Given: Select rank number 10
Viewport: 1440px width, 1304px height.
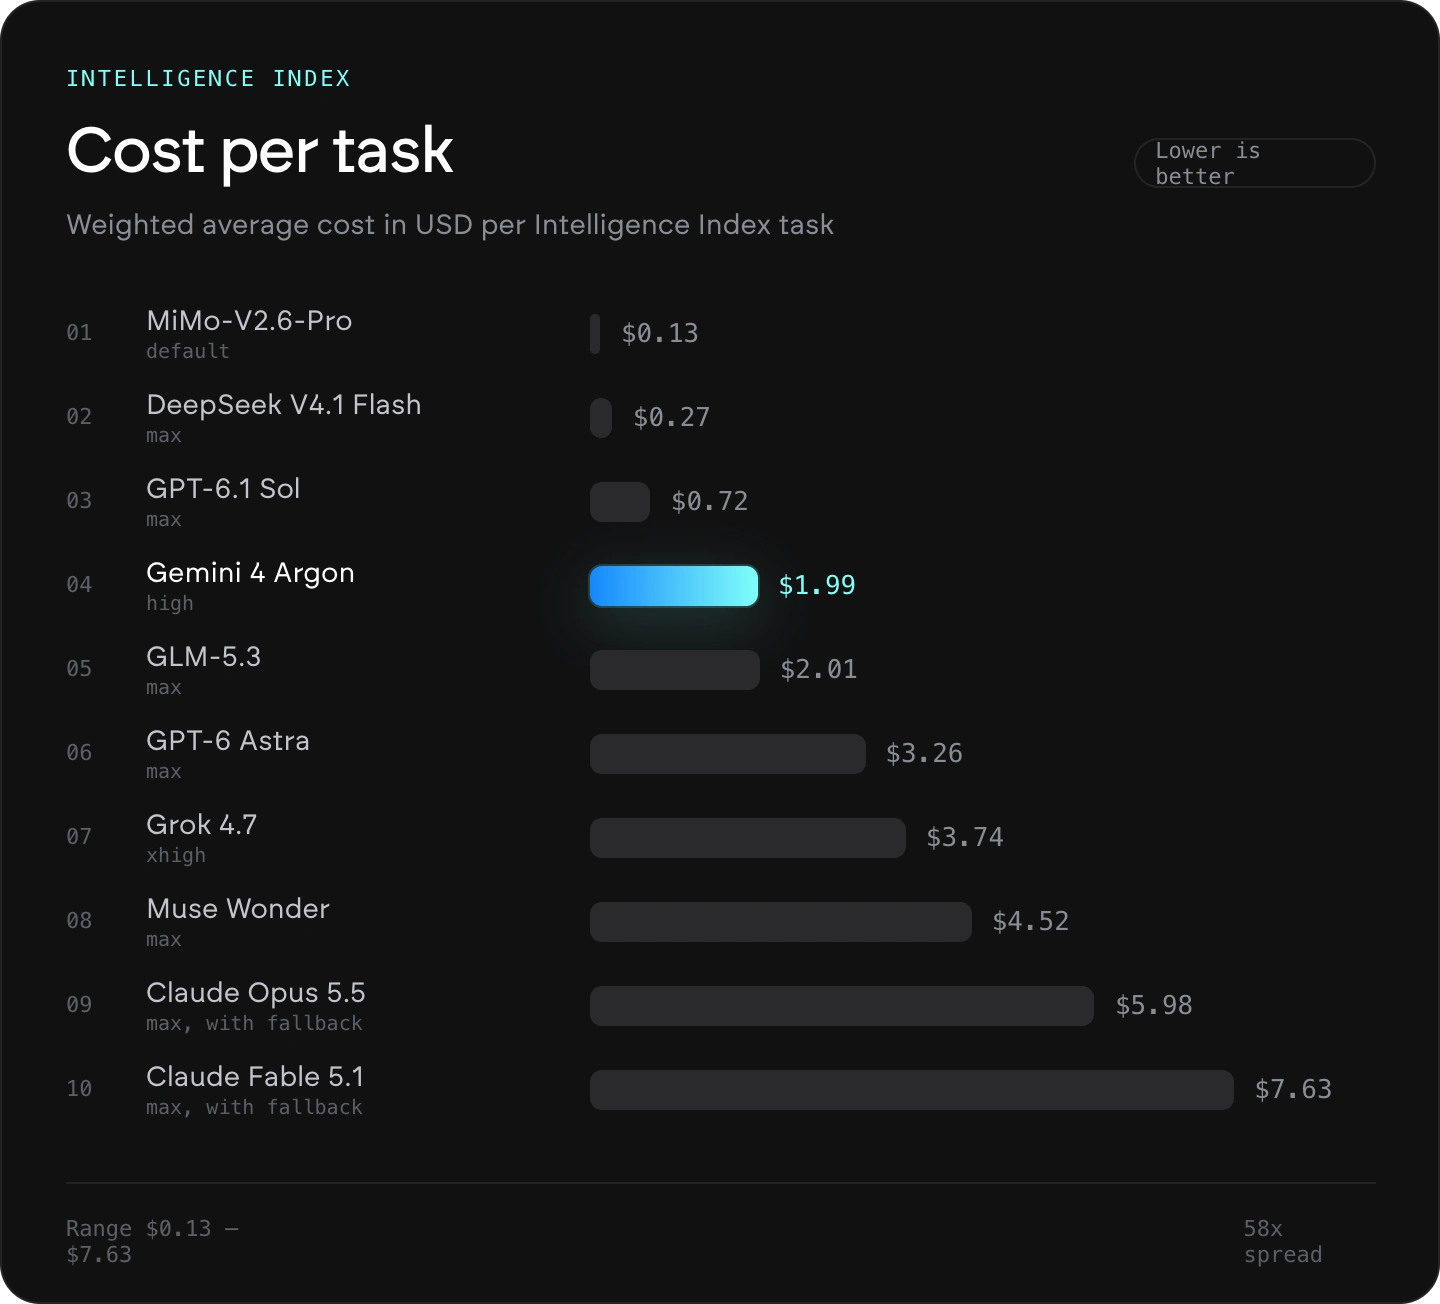Looking at the screenshot, I should click(79, 1088).
